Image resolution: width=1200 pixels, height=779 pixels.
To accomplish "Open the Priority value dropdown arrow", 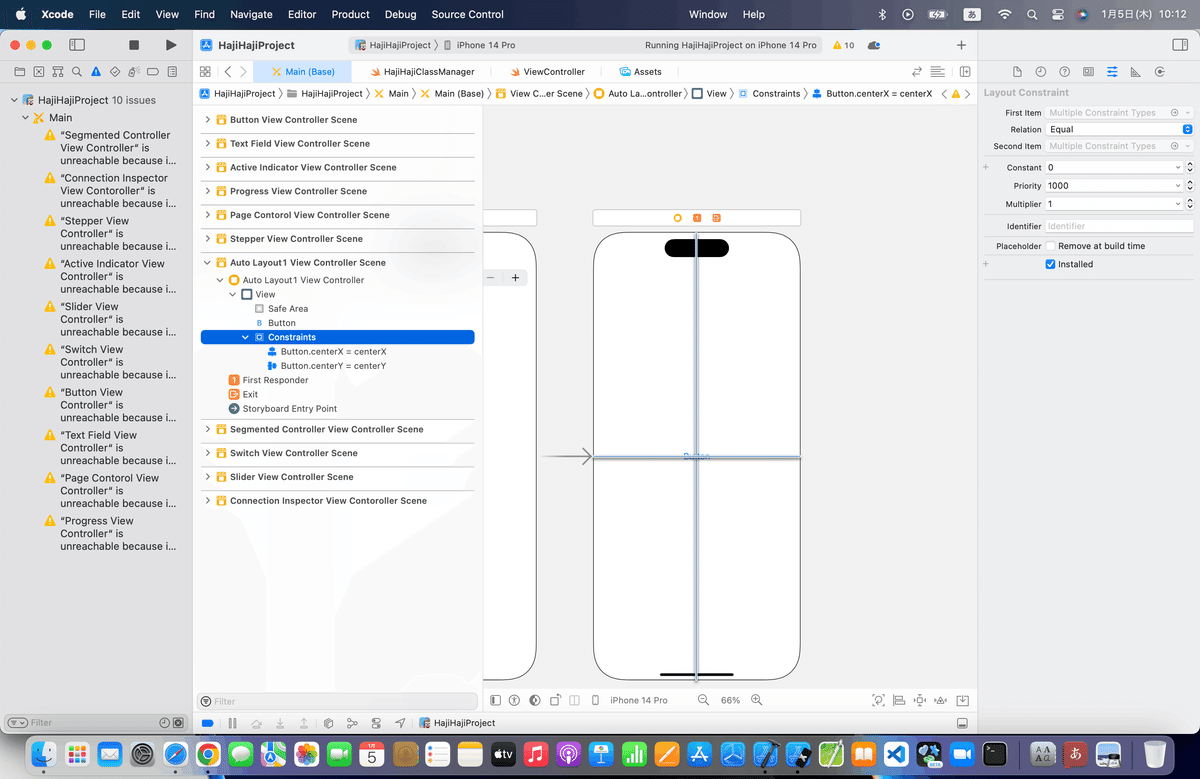I will 1177,186.
